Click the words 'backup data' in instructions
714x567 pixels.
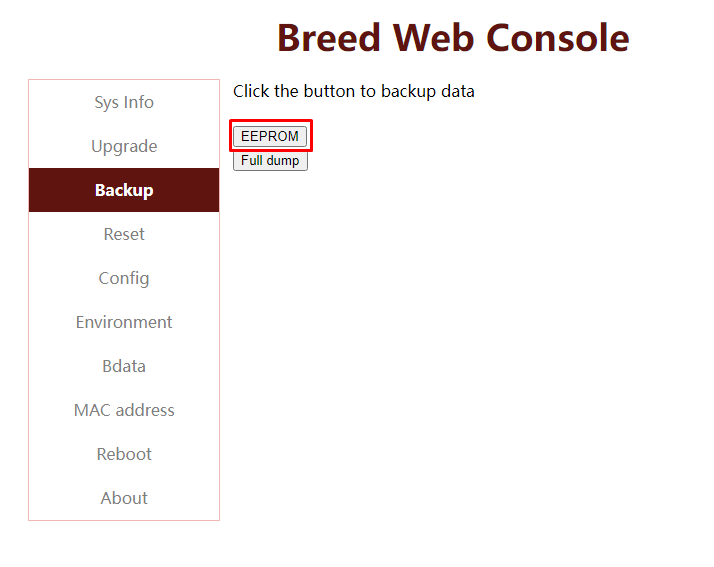pyautogui.click(x=428, y=91)
